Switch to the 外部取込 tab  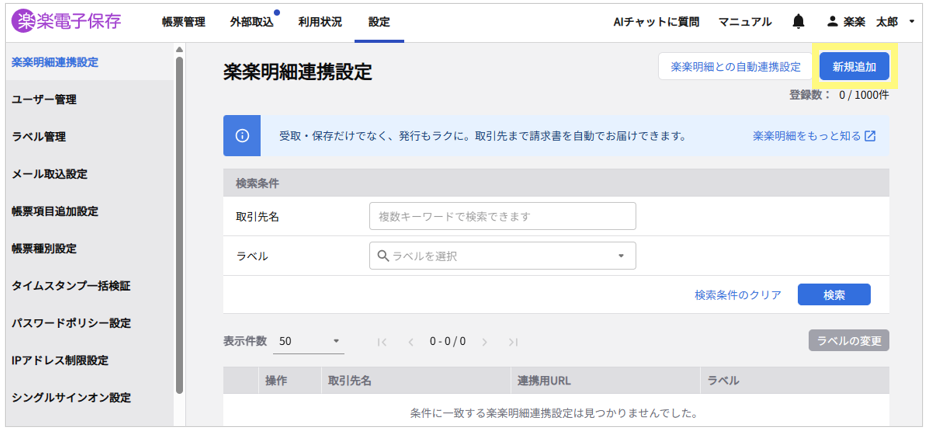[x=251, y=21]
